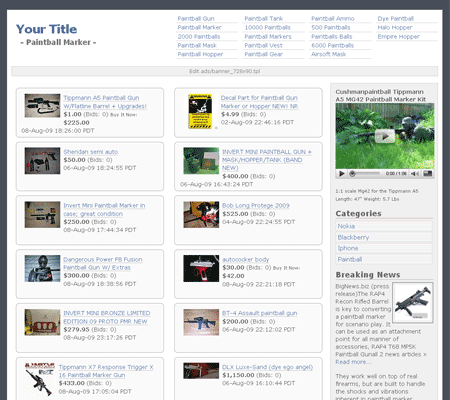Click the small play button in the video controls
The width and height of the screenshot is (450, 400).
[342, 173]
